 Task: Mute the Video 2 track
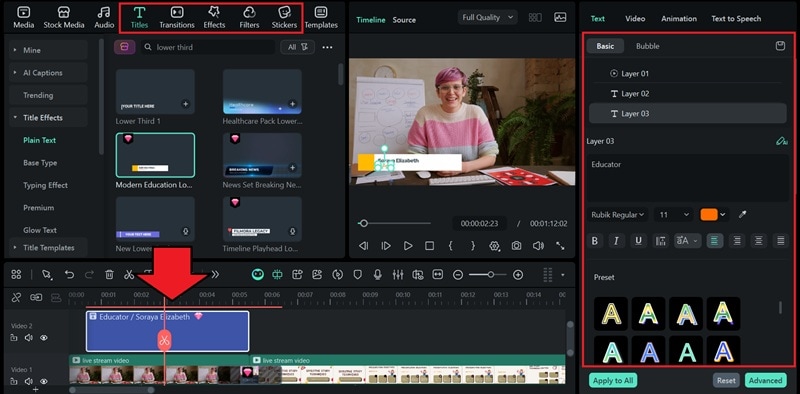(x=29, y=337)
